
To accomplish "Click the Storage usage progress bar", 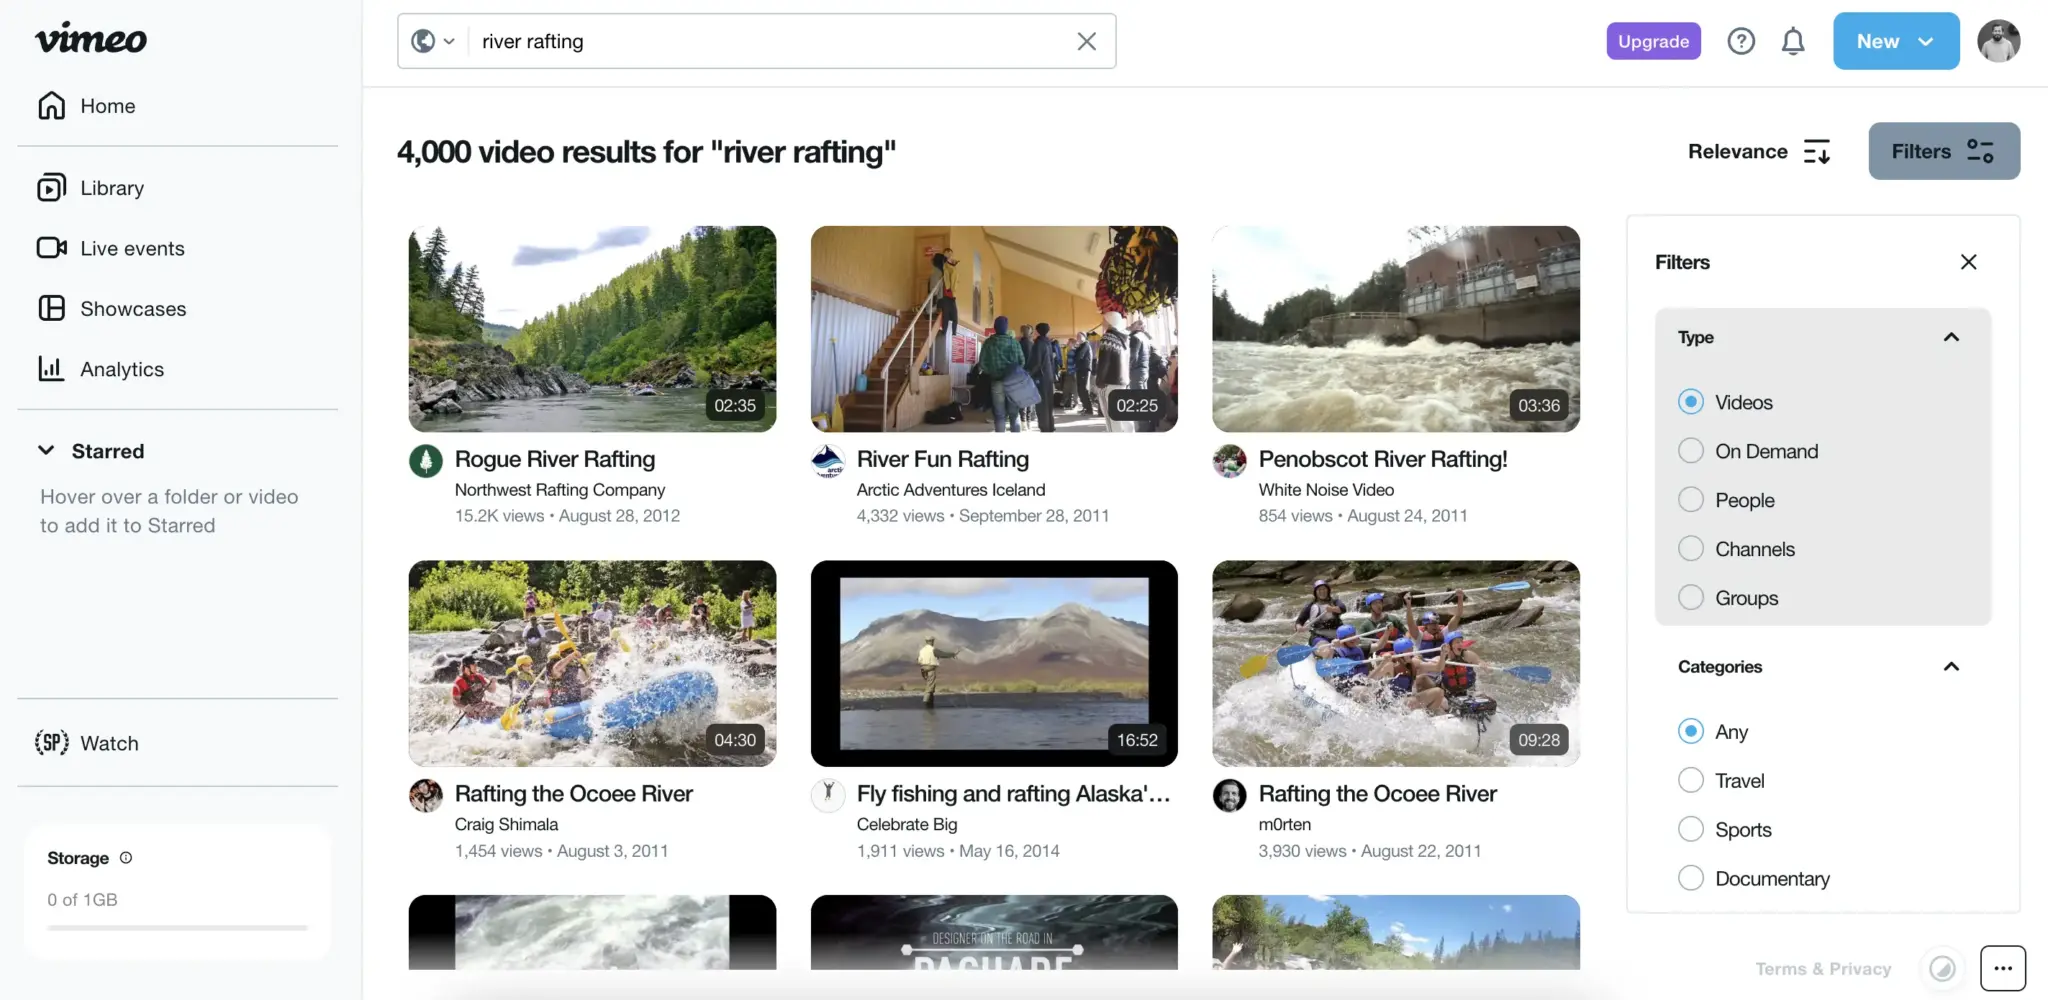I will 177,928.
